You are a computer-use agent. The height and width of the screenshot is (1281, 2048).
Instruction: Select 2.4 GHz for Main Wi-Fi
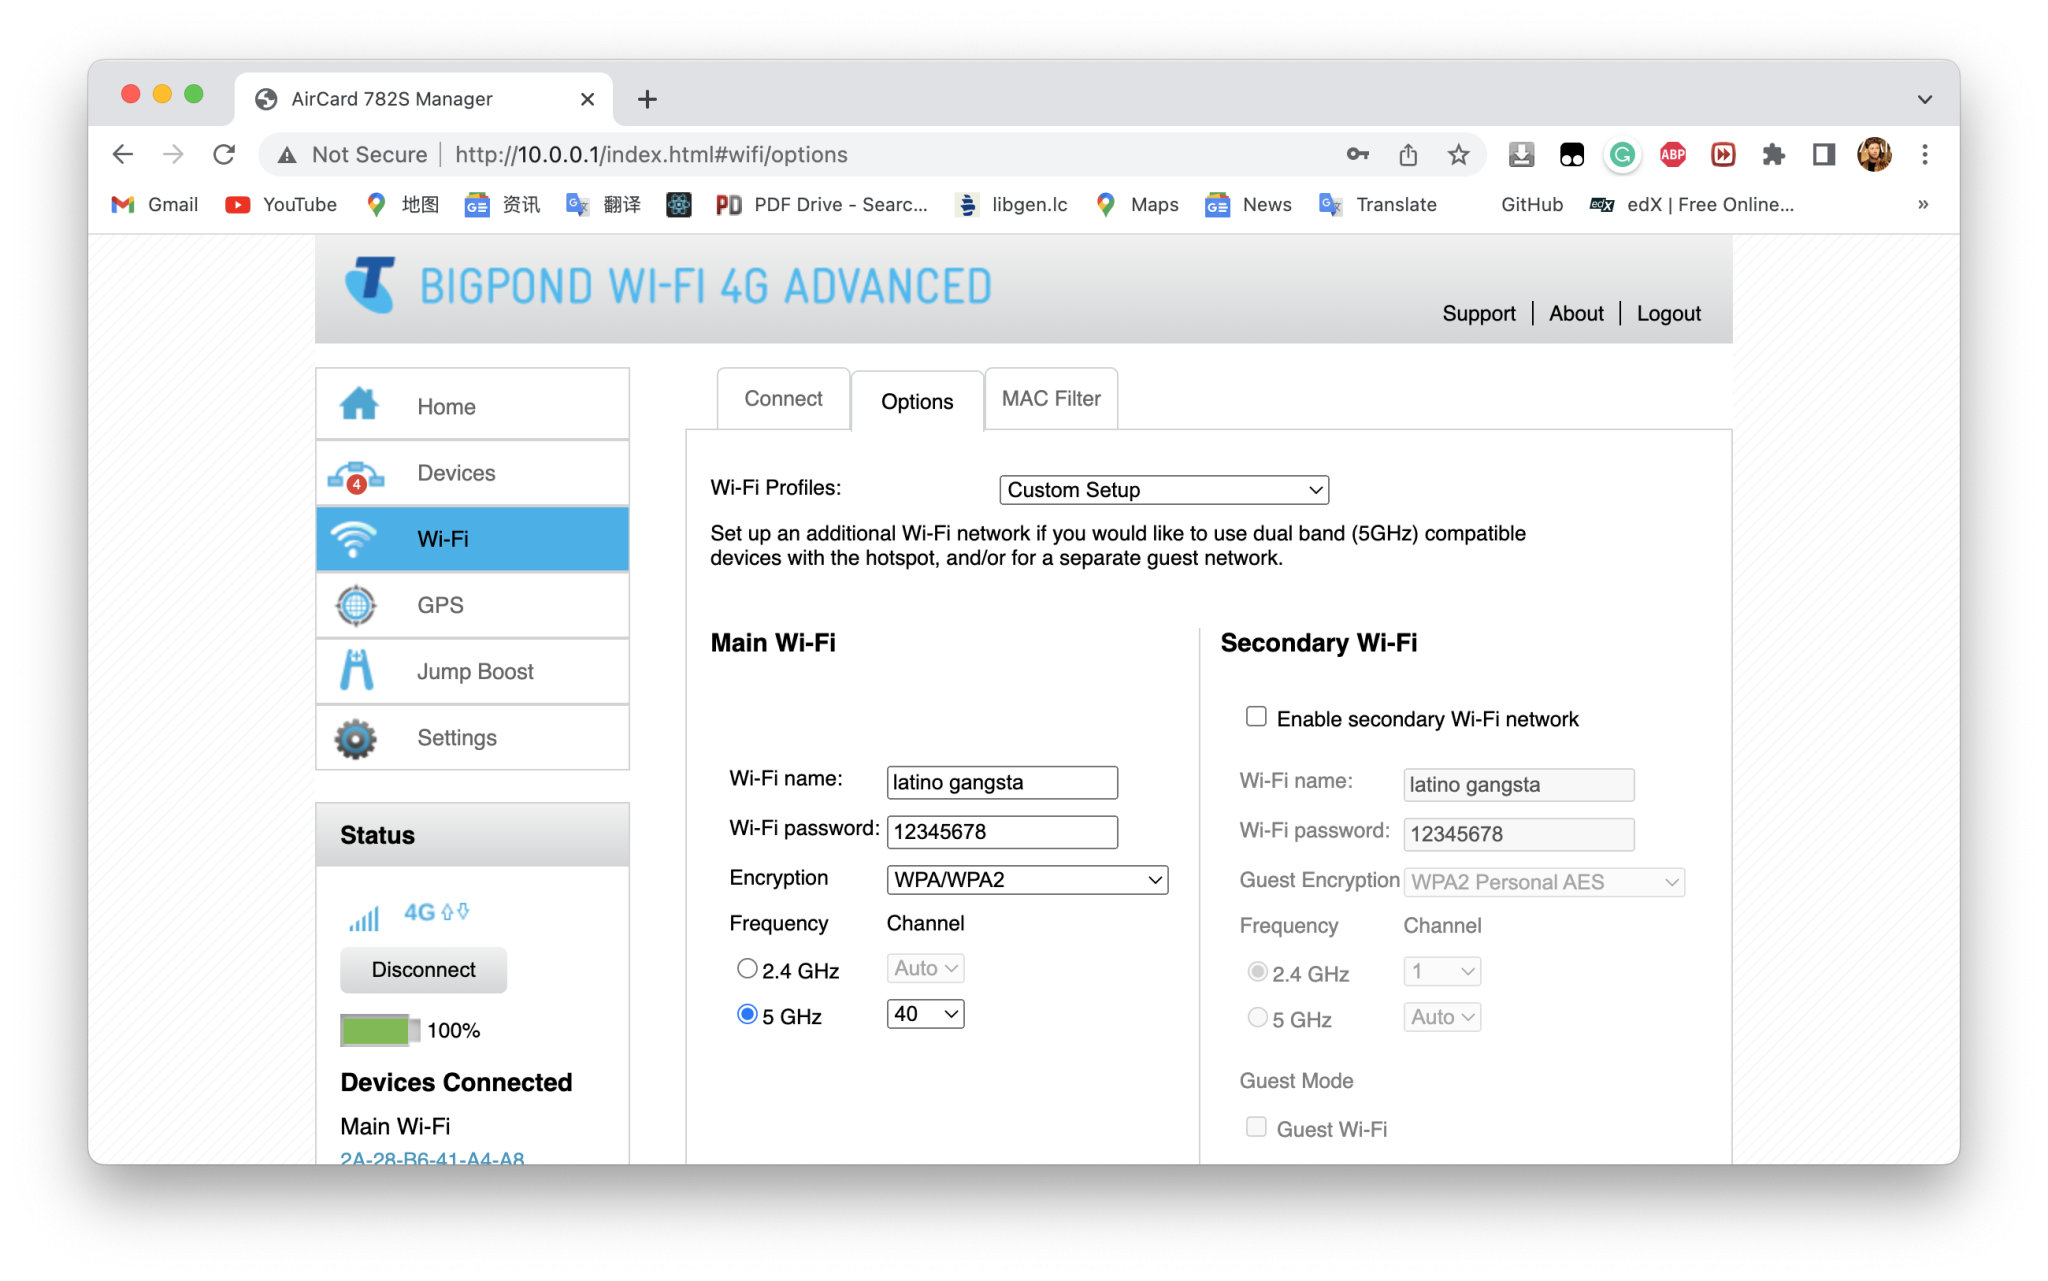(747, 968)
